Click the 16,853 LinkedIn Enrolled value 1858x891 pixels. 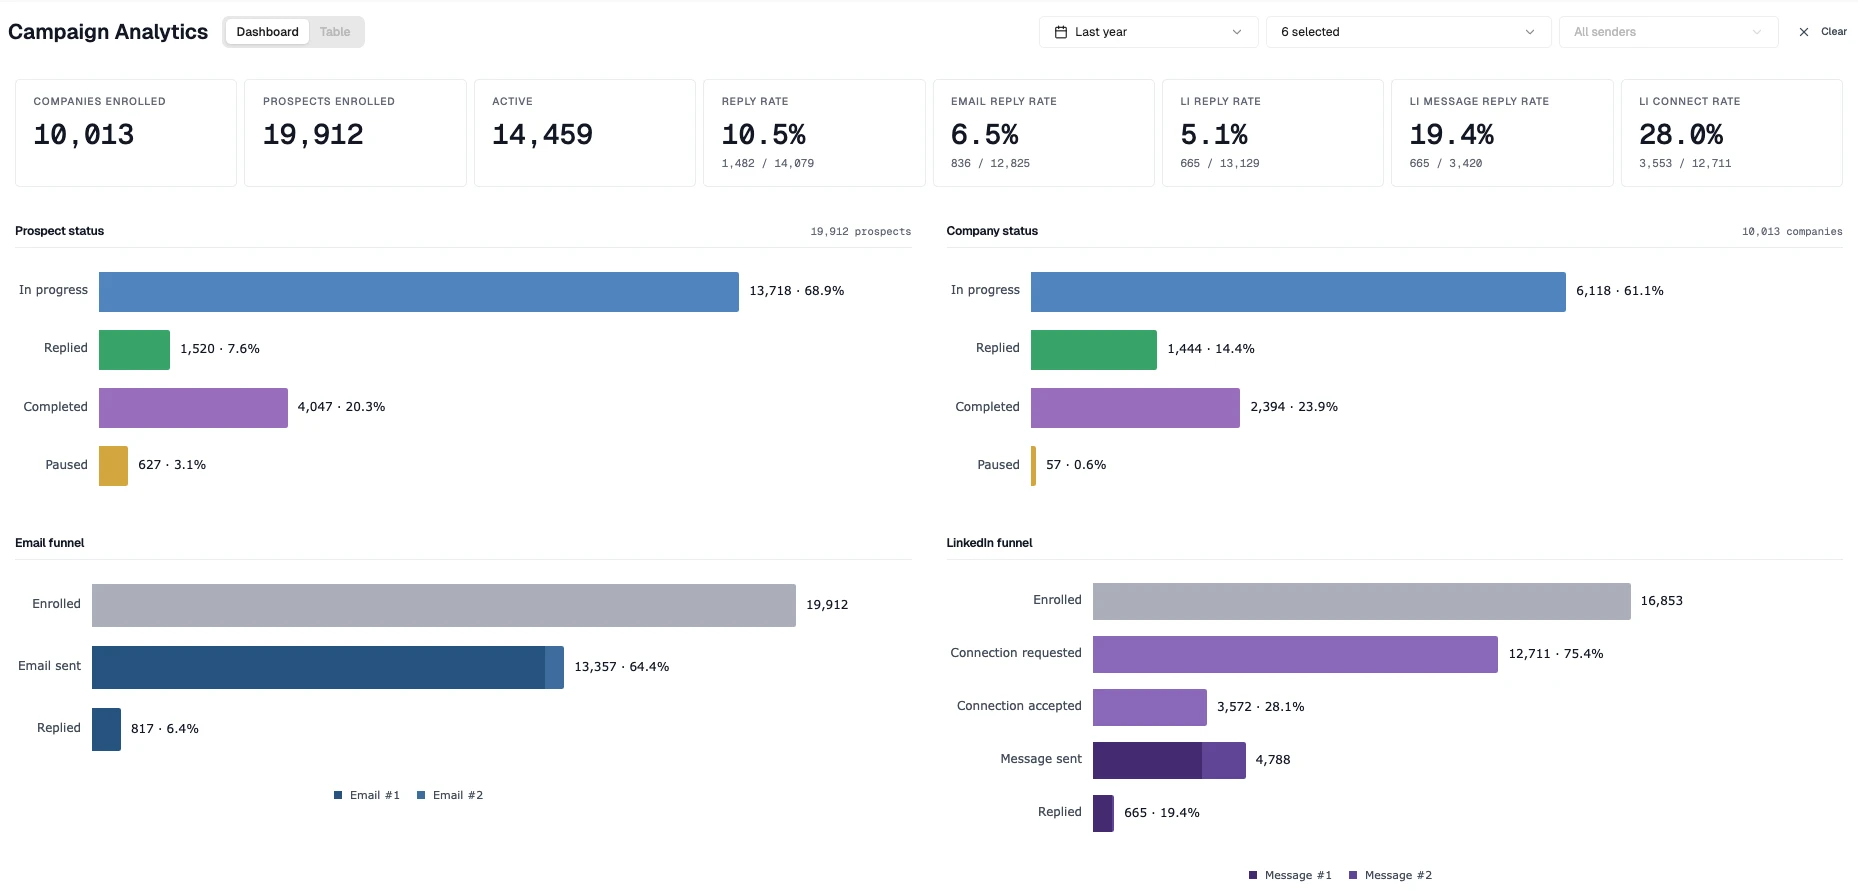coord(1662,601)
